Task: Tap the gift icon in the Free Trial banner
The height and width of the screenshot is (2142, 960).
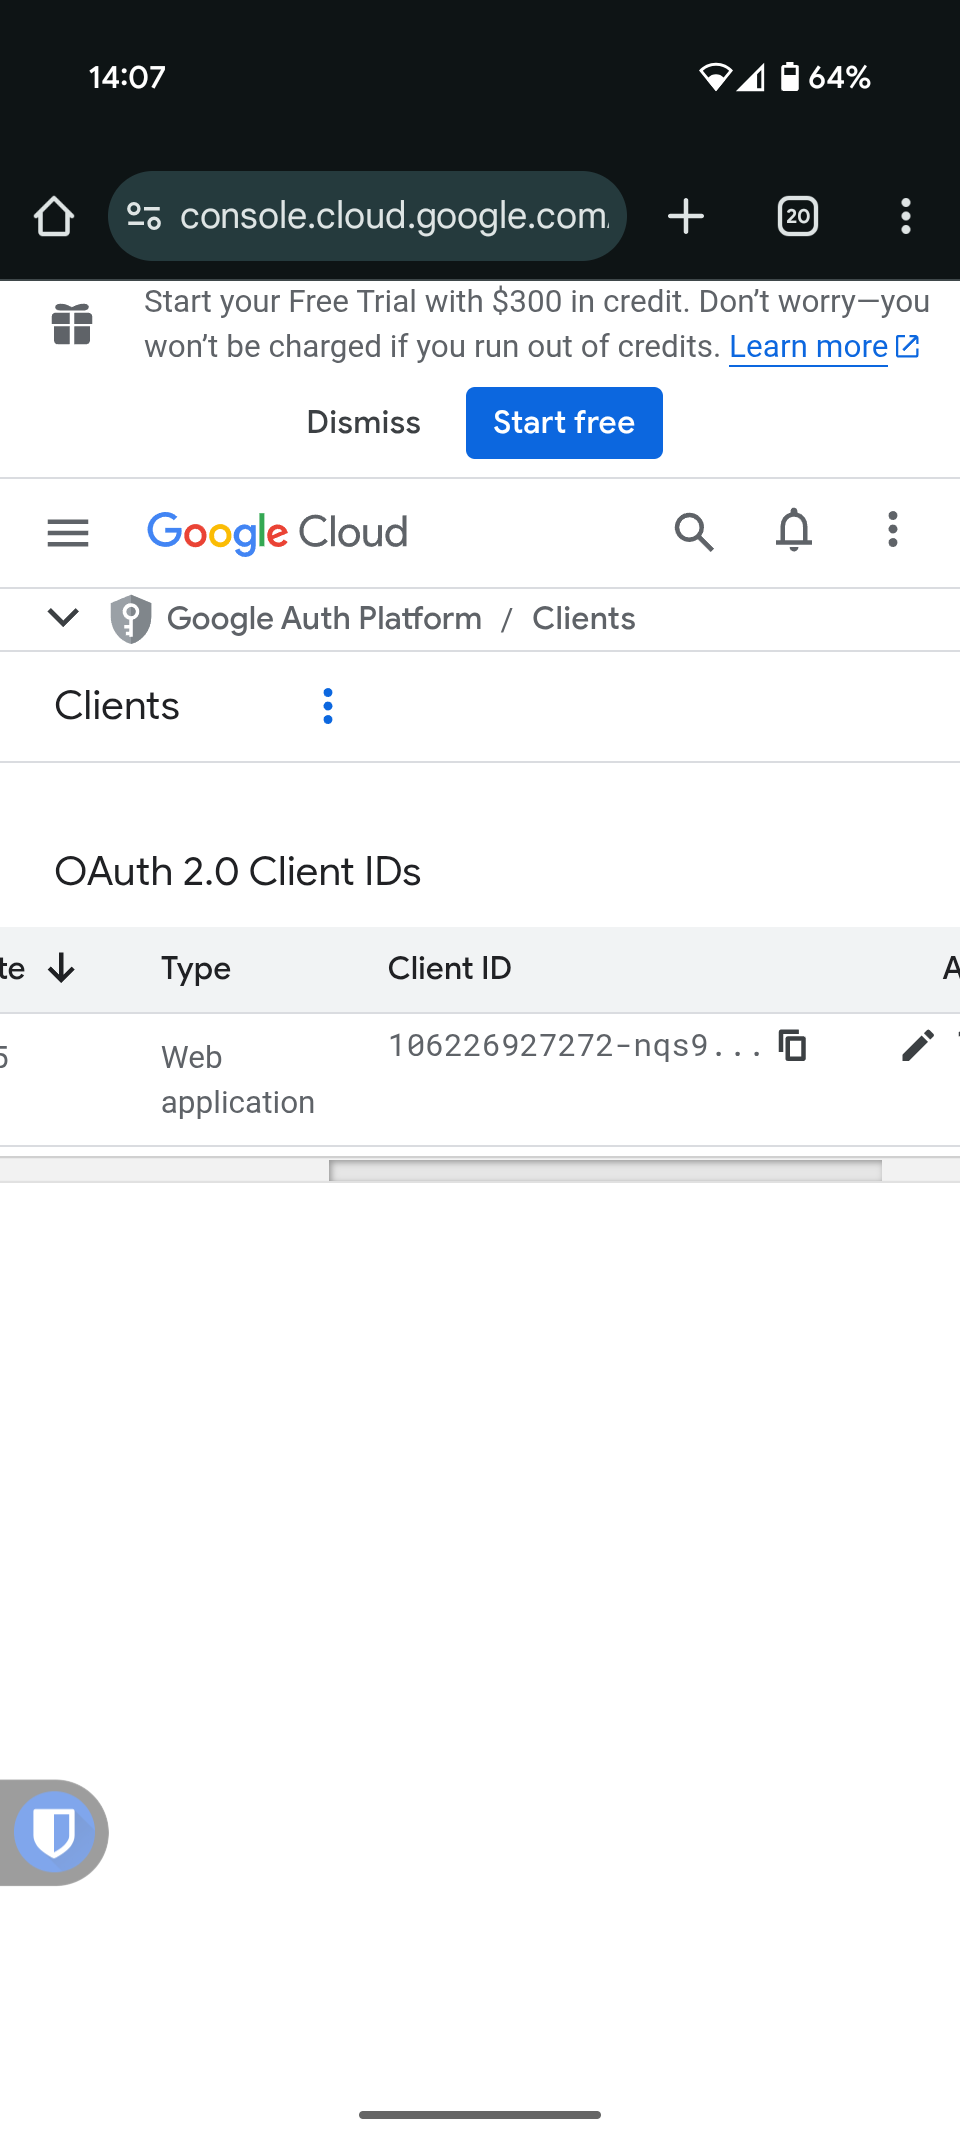Action: tap(72, 324)
